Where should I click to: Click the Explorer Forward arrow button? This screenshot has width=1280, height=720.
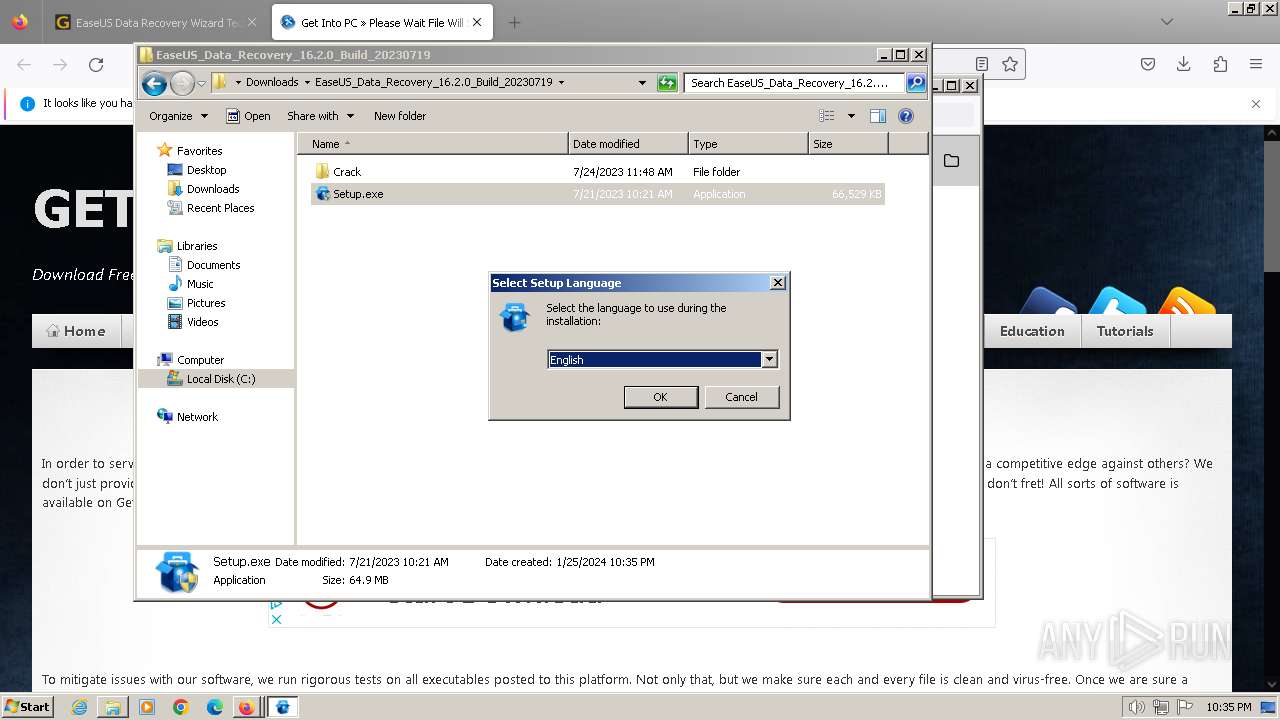click(182, 83)
